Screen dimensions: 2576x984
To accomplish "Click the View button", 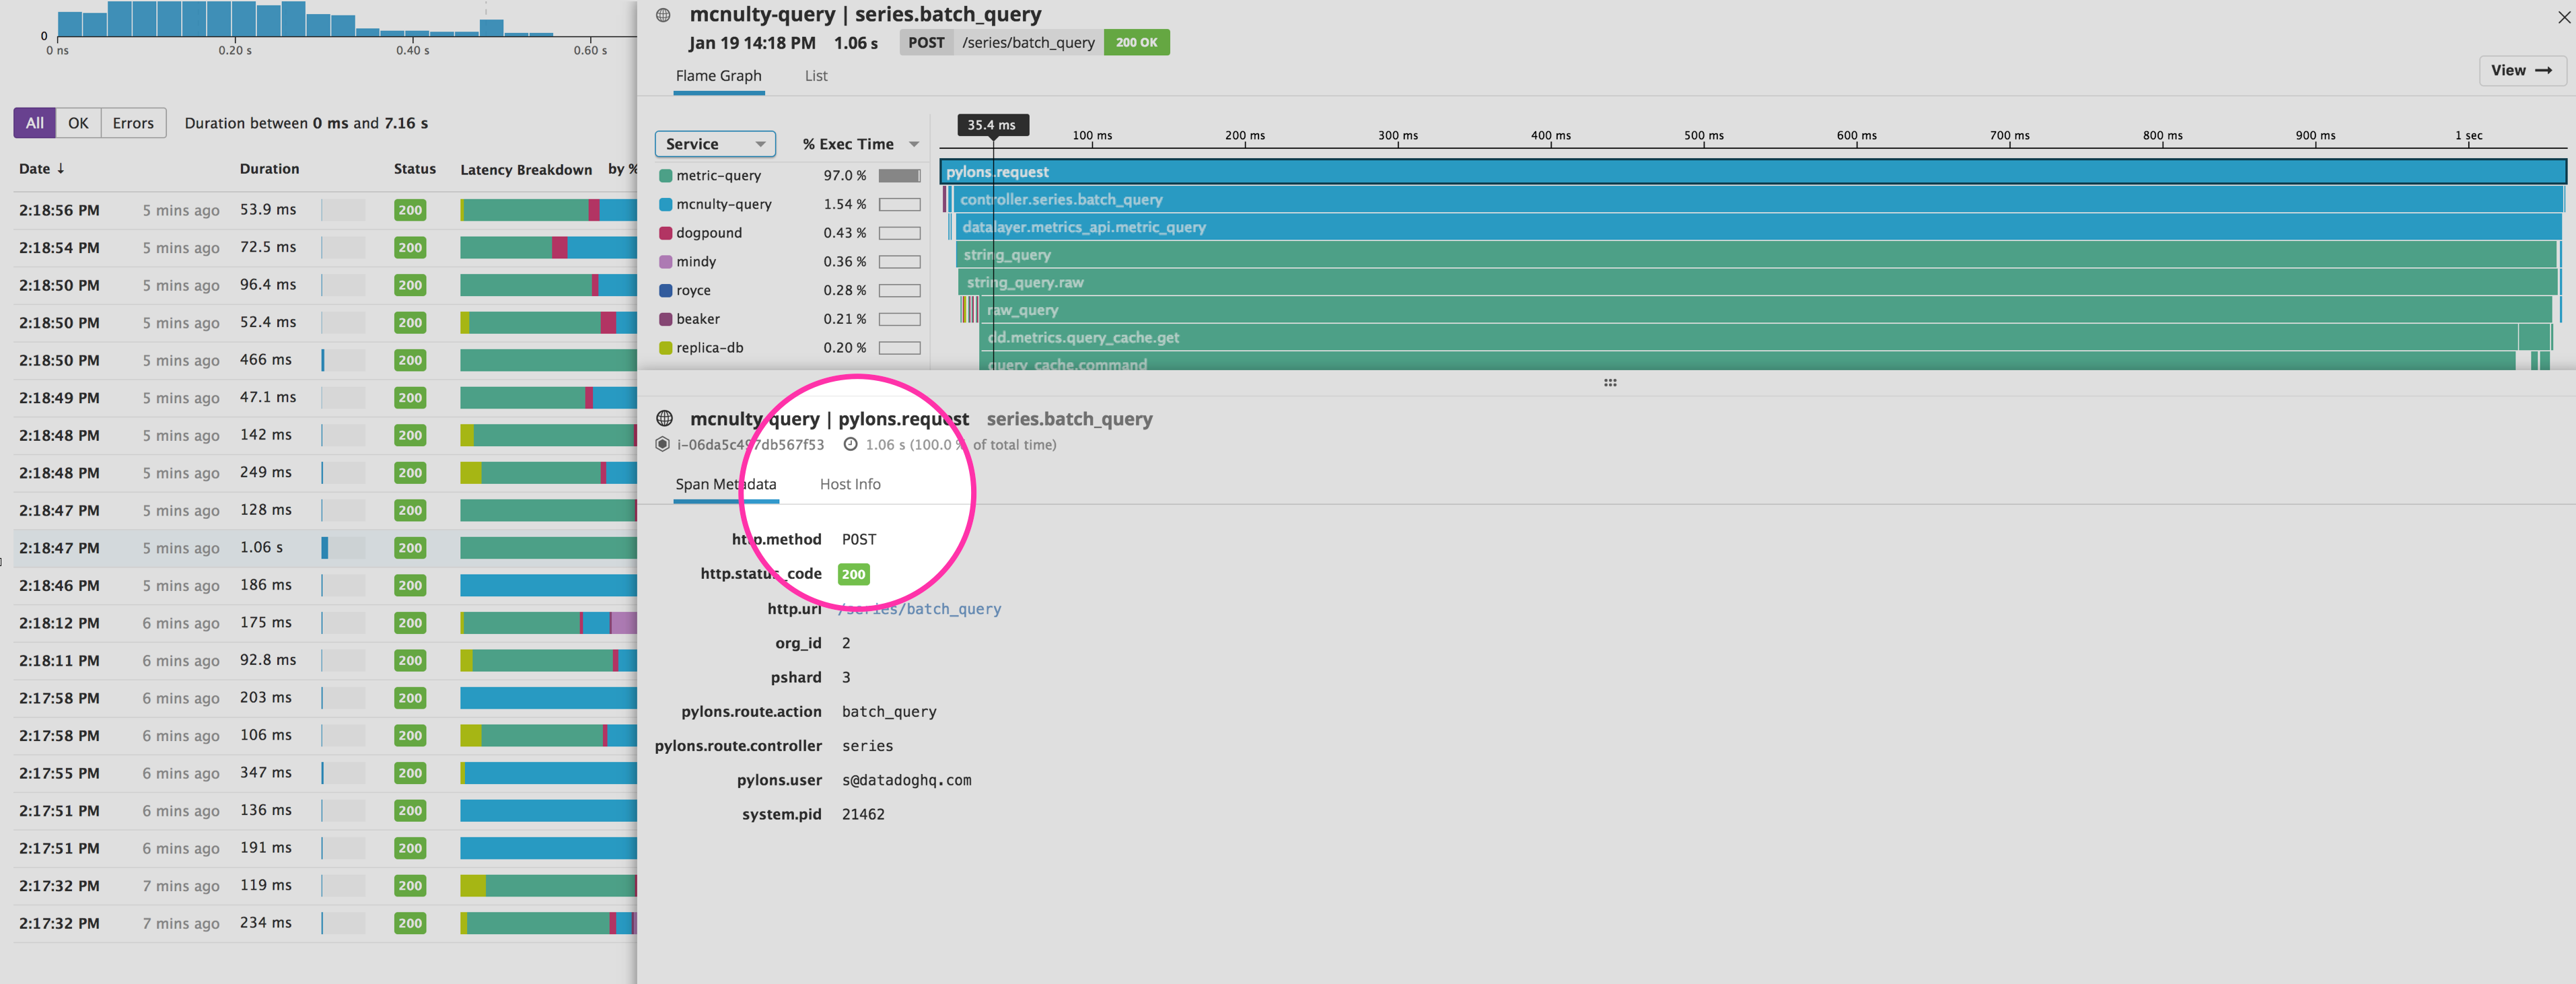I will 2521,70.
